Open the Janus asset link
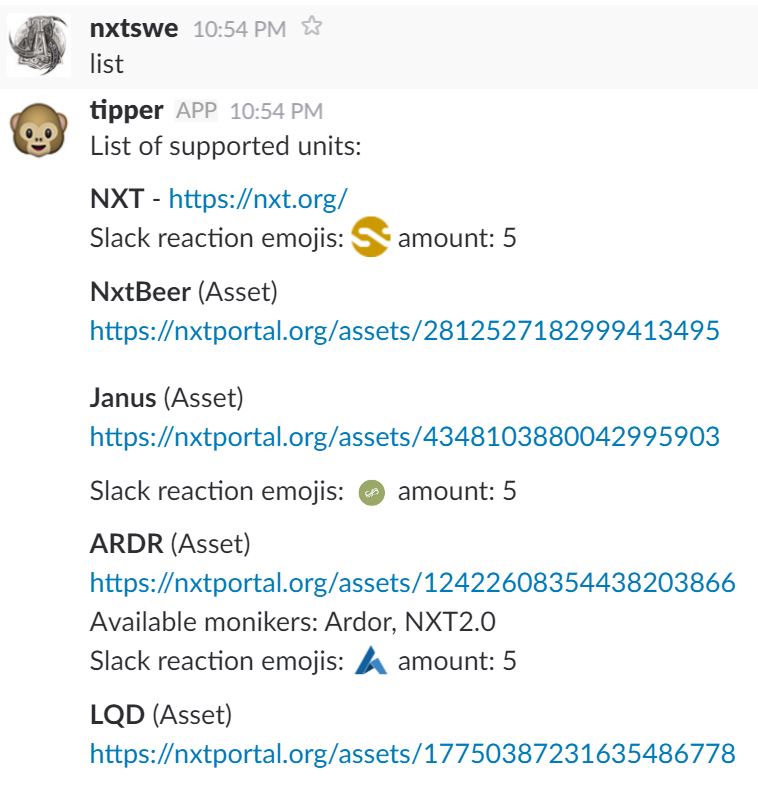This screenshot has width=758, height=788. click(x=404, y=436)
